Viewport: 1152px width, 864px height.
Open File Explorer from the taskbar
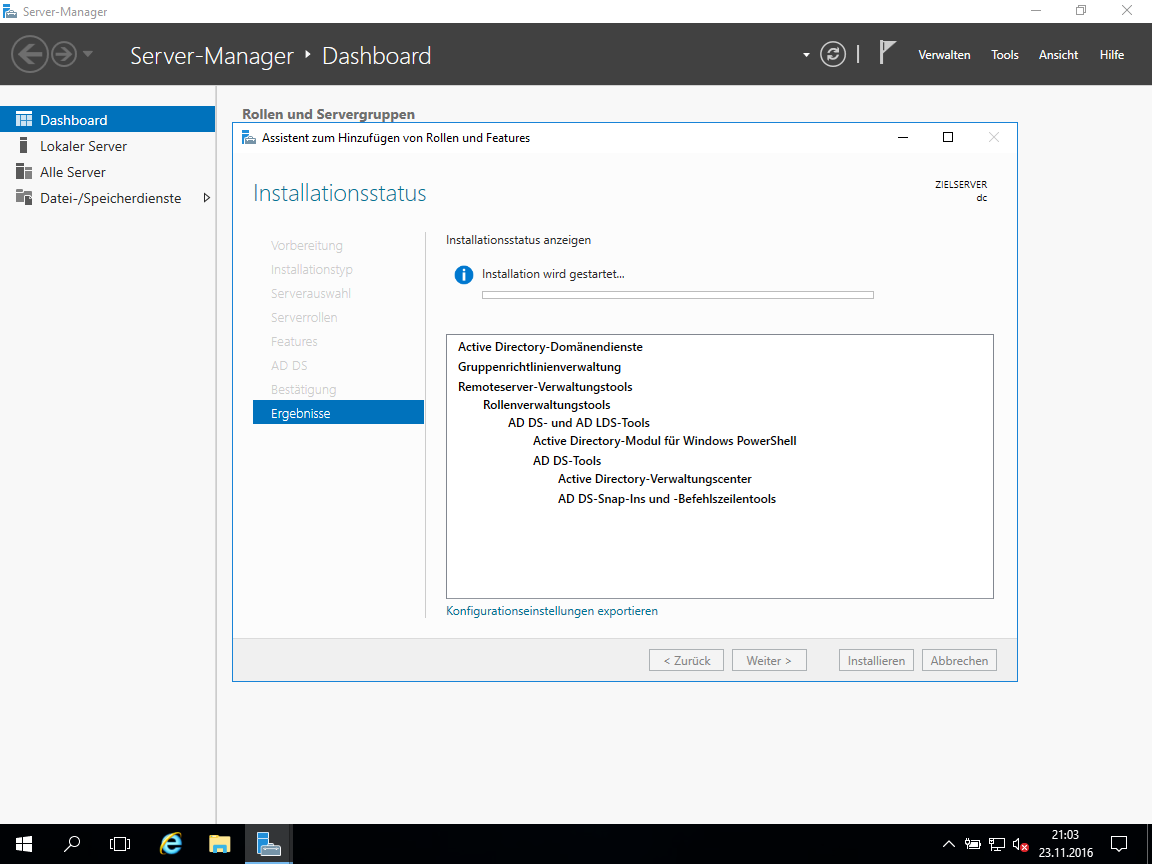[219, 843]
